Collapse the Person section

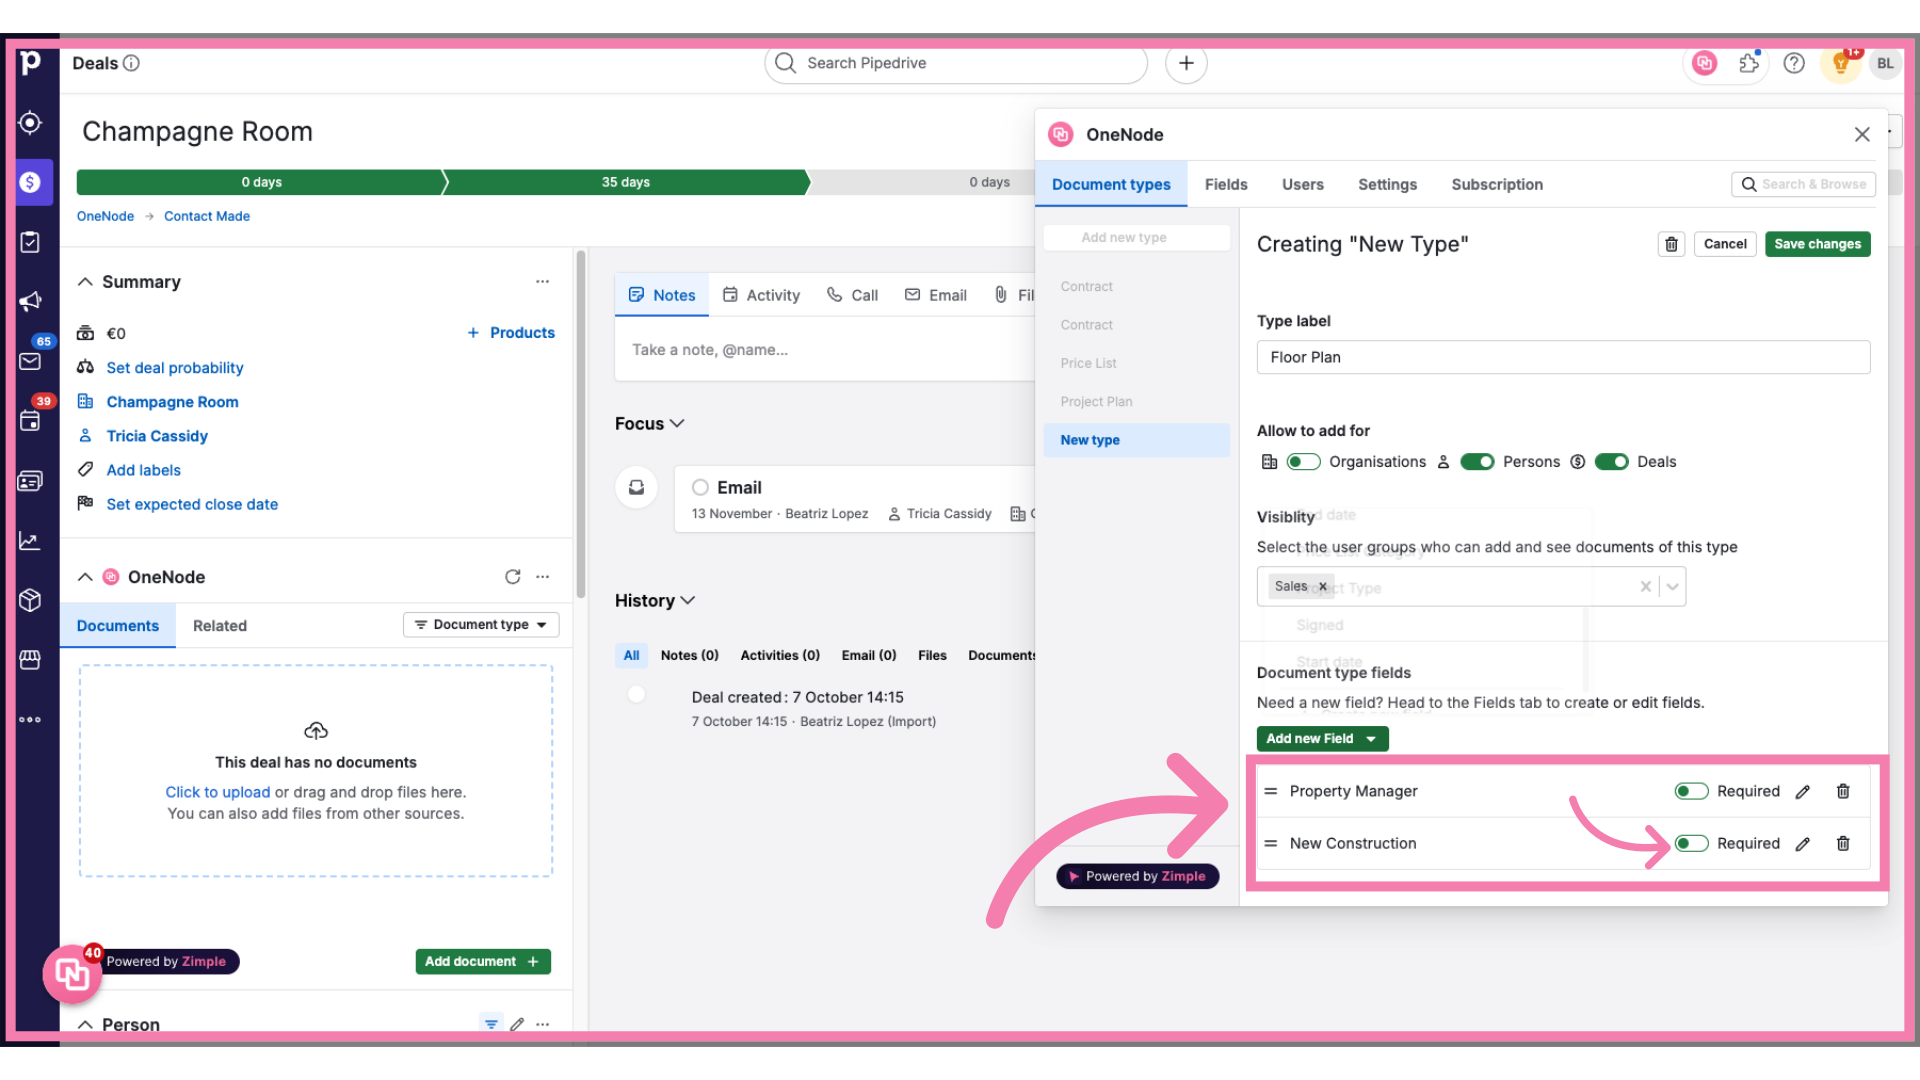click(85, 1024)
